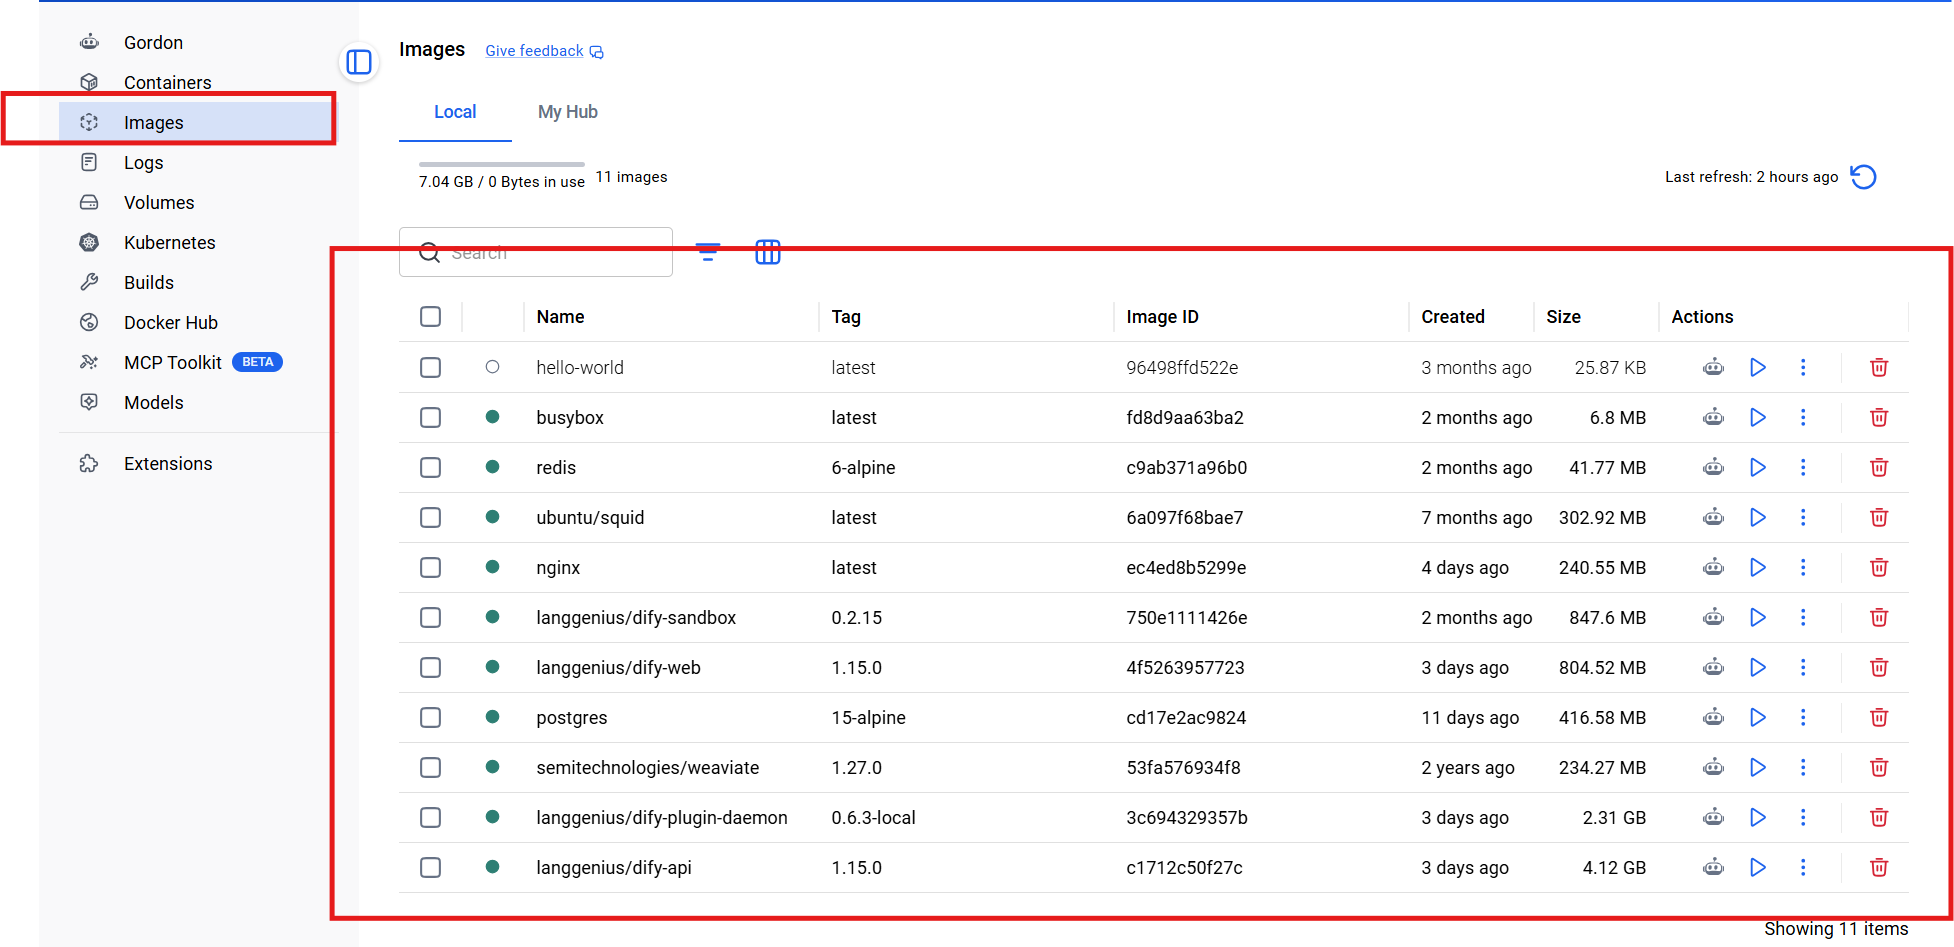
Task: Delete the ubuntu/squid image
Action: point(1879,517)
